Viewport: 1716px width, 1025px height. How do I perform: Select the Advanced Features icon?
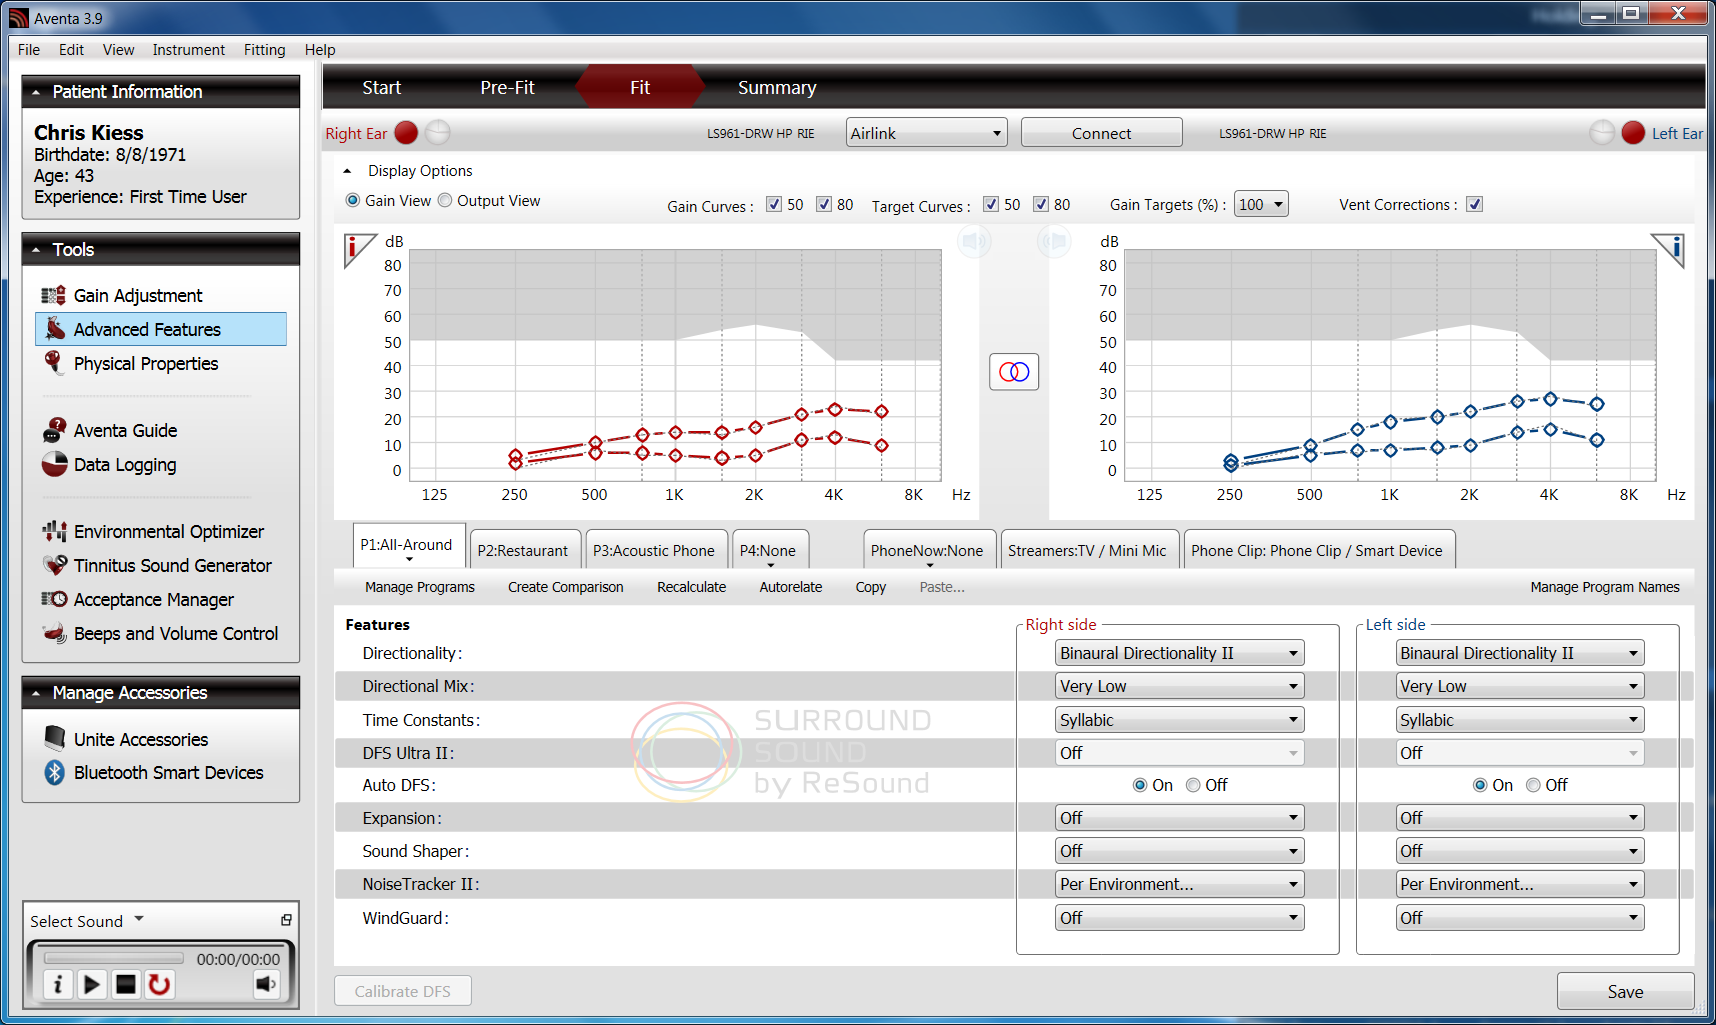tap(54, 329)
